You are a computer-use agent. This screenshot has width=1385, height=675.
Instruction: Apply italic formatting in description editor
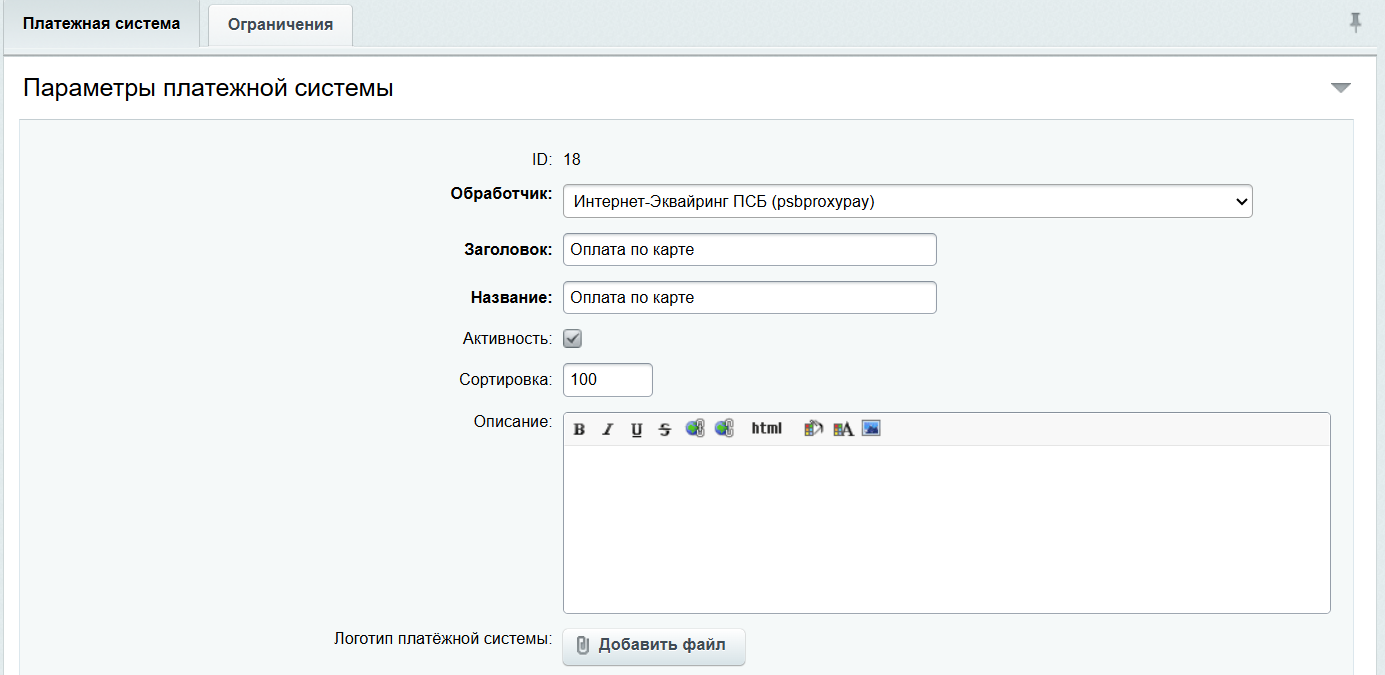coord(607,429)
